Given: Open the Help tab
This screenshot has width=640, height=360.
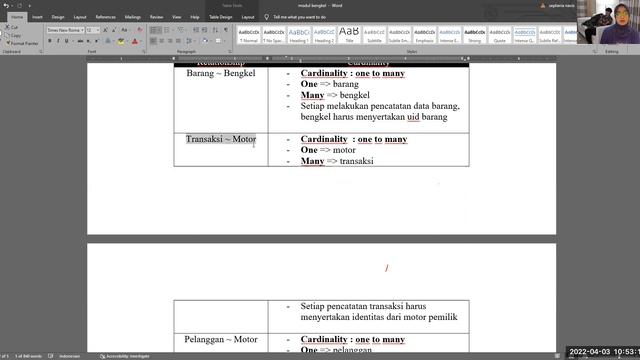Looking at the screenshot, I should coord(195,17).
